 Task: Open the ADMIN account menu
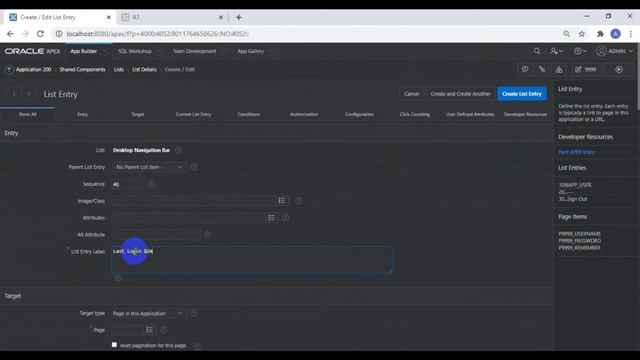(x=614, y=51)
